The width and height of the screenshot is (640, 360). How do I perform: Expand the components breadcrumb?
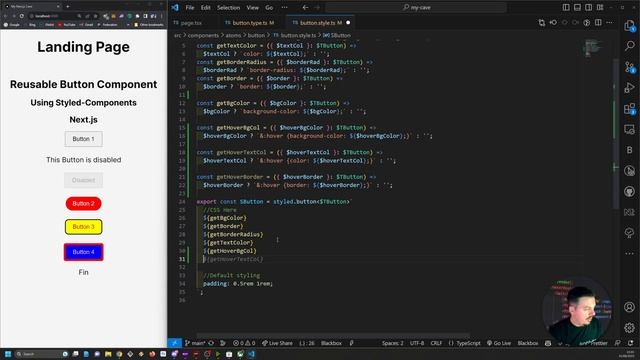203,36
